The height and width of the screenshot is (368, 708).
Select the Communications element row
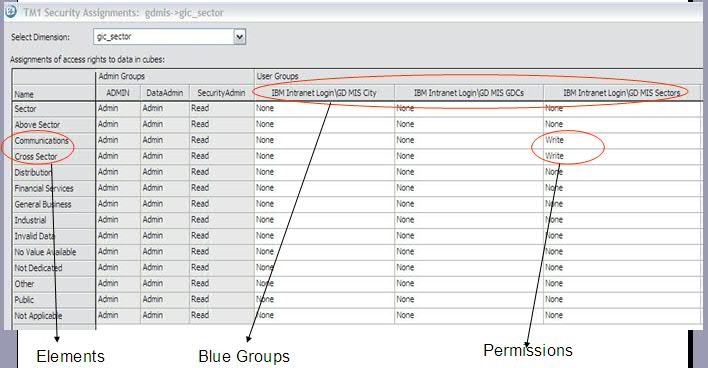pyautogui.click(x=54, y=140)
